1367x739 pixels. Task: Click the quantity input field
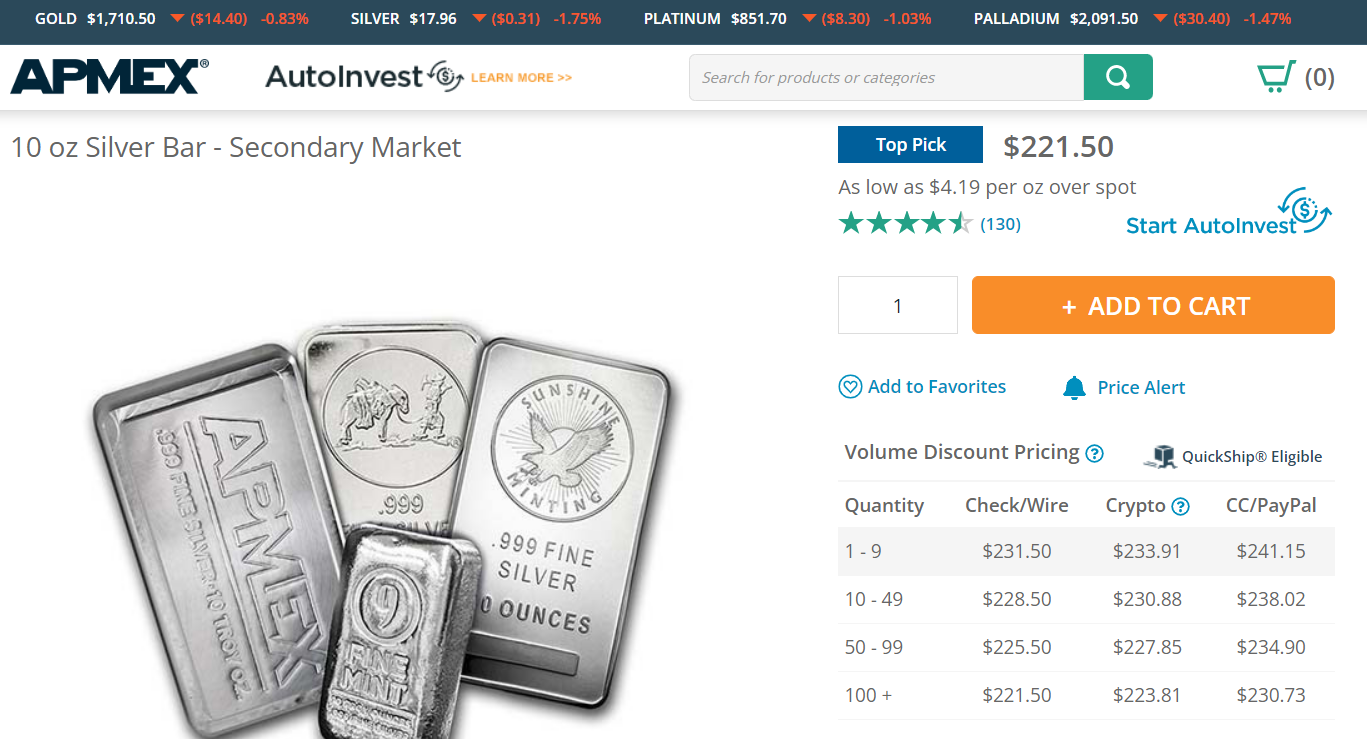click(x=897, y=305)
